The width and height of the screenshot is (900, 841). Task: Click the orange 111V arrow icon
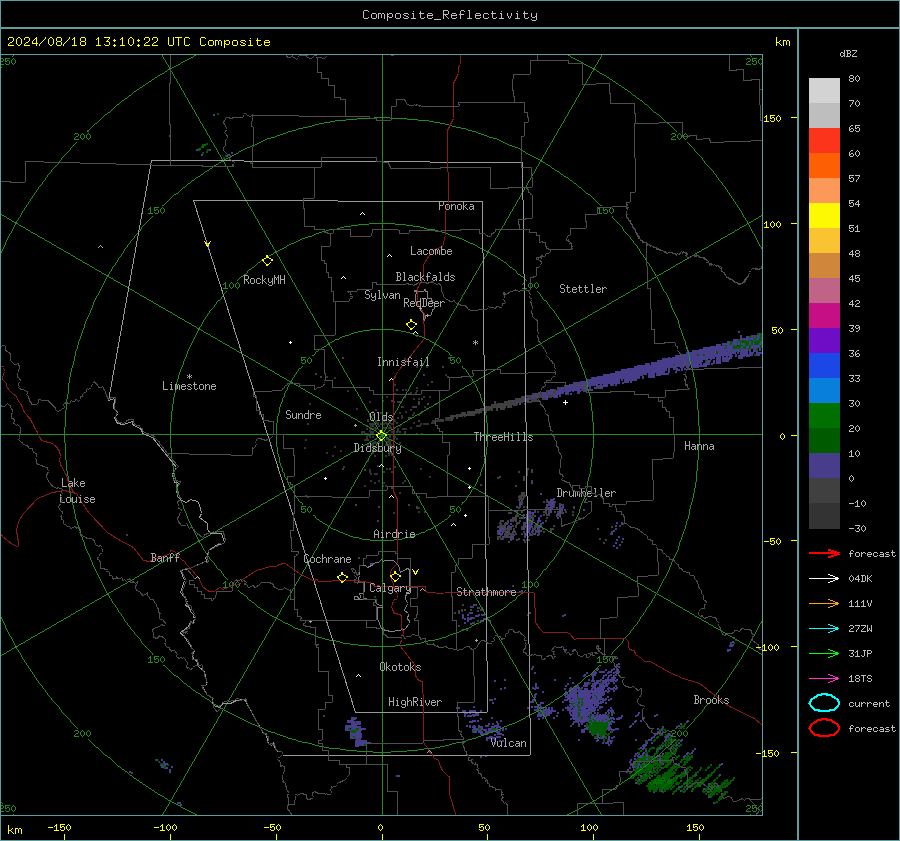(x=824, y=603)
